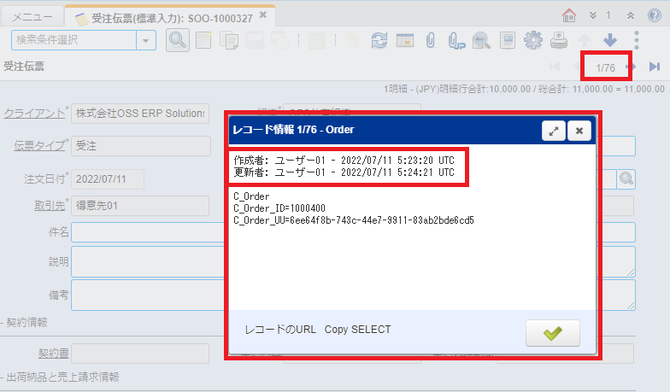This screenshot has width=670, height=392.
Task: Jump to the last record arrow
Action: pyautogui.click(x=654, y=66)
